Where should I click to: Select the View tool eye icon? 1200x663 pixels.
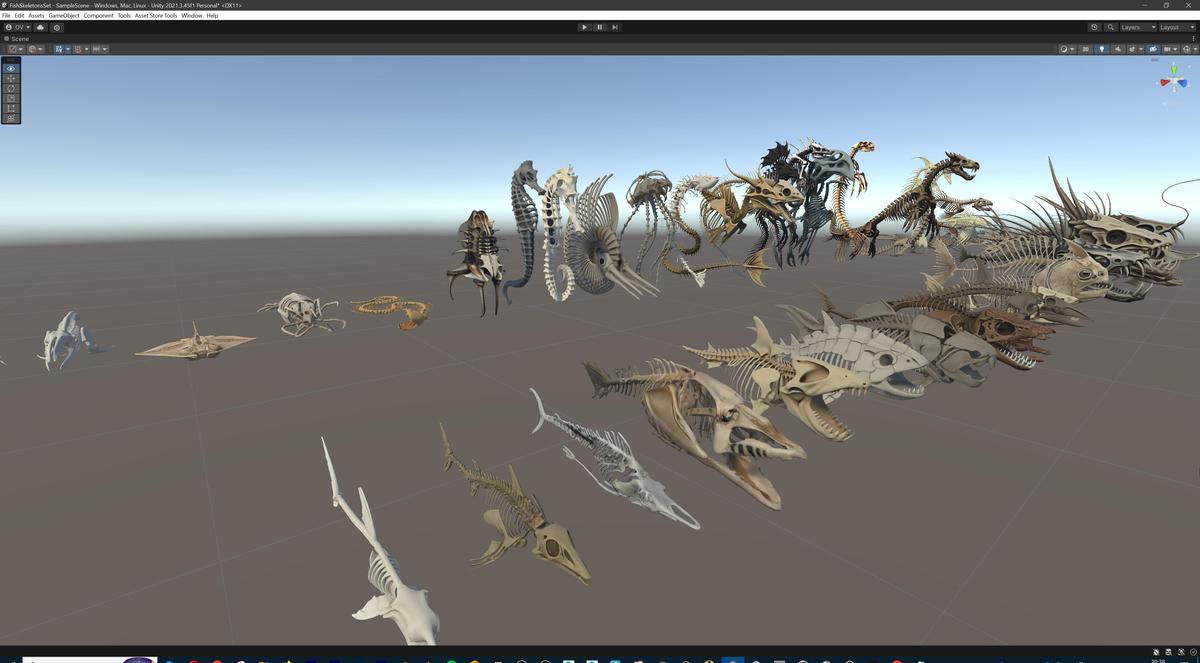point(10,68)
